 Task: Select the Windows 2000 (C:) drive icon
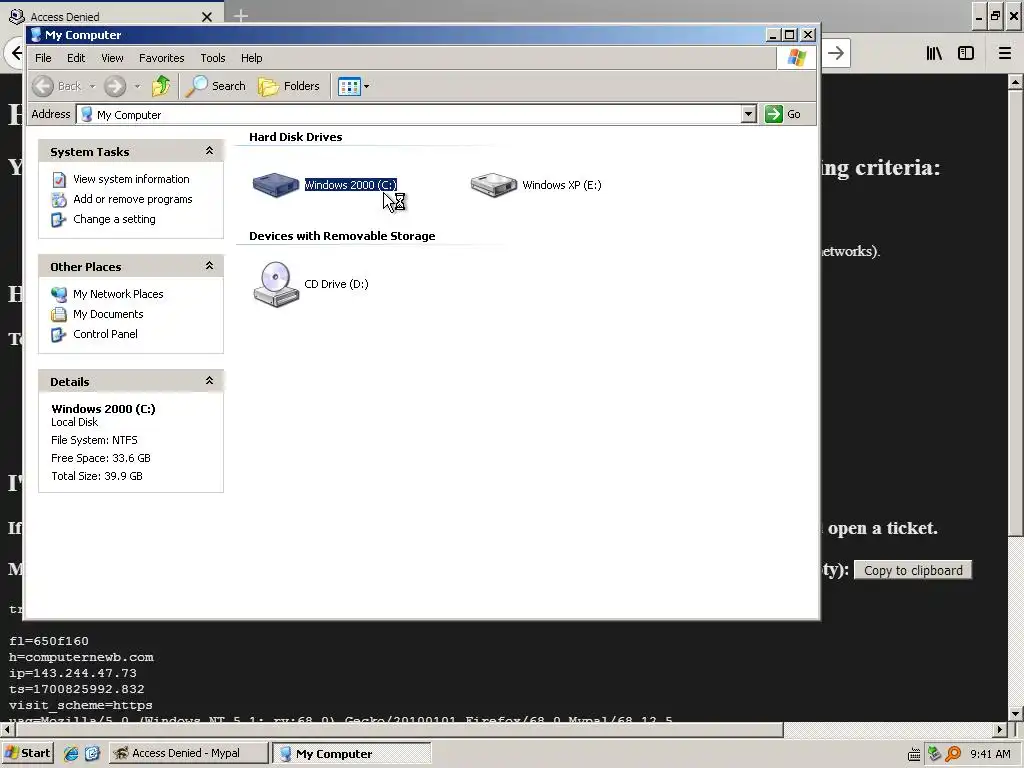click(x=276, y=185)
